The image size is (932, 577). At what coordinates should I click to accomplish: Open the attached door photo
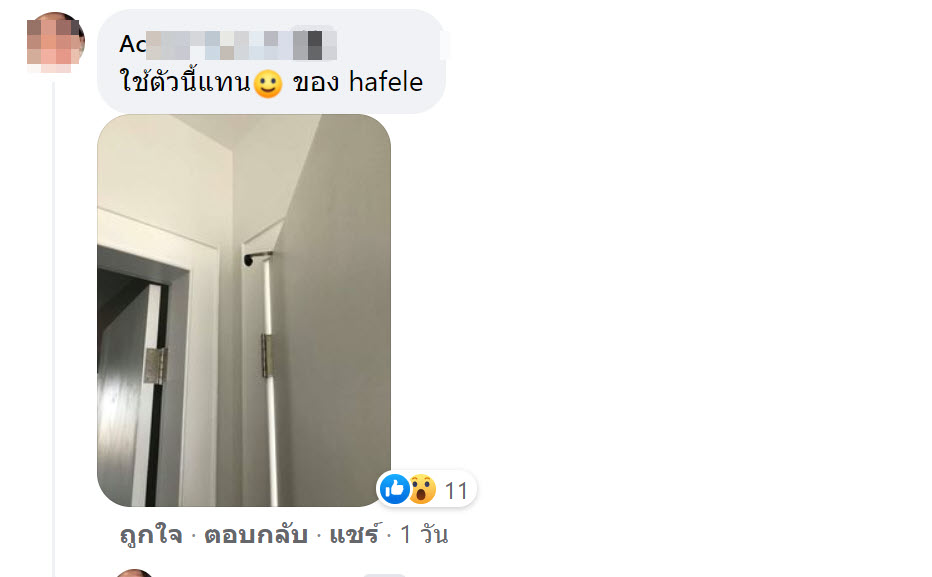pyautogui.click(x=244, y=310)
